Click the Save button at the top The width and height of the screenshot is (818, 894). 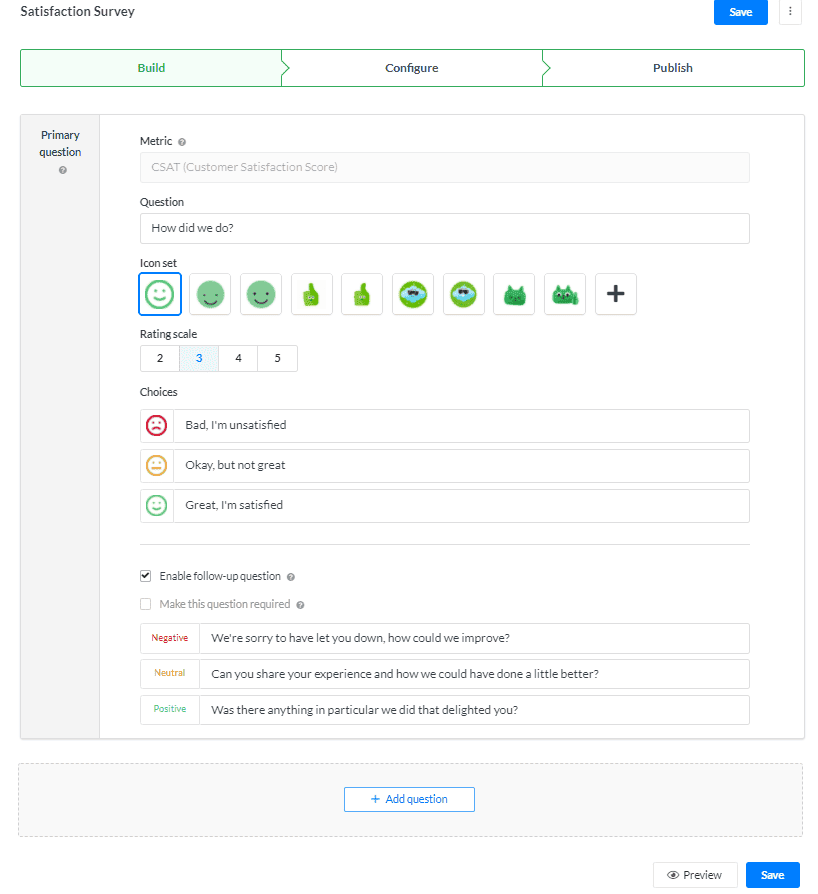click(x=740, y=12)
